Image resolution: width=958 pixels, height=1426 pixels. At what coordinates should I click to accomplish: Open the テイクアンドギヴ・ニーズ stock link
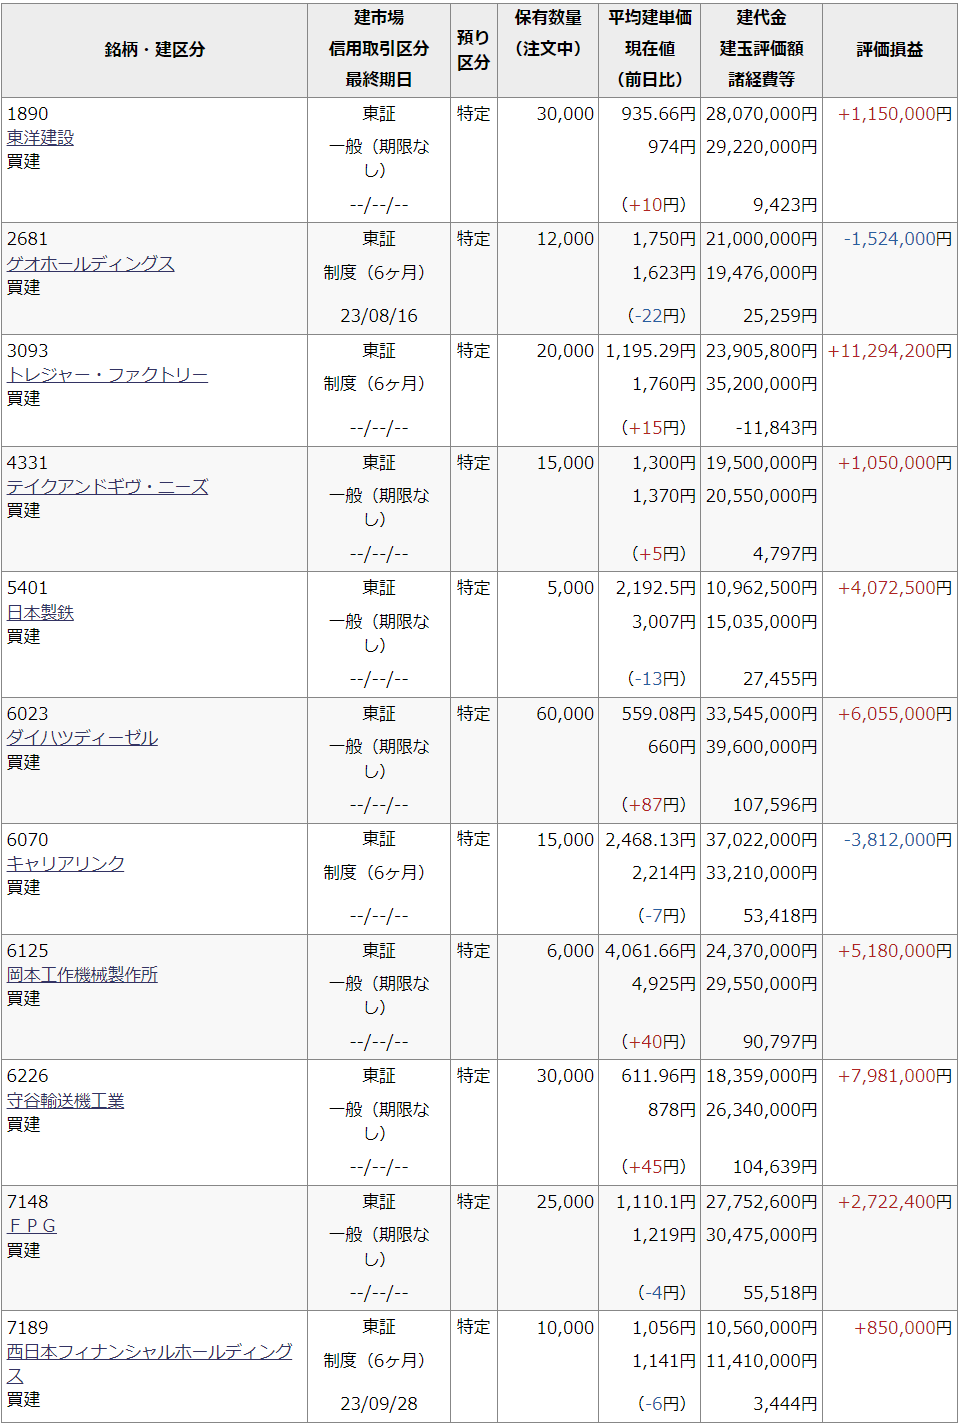(107, 487)
